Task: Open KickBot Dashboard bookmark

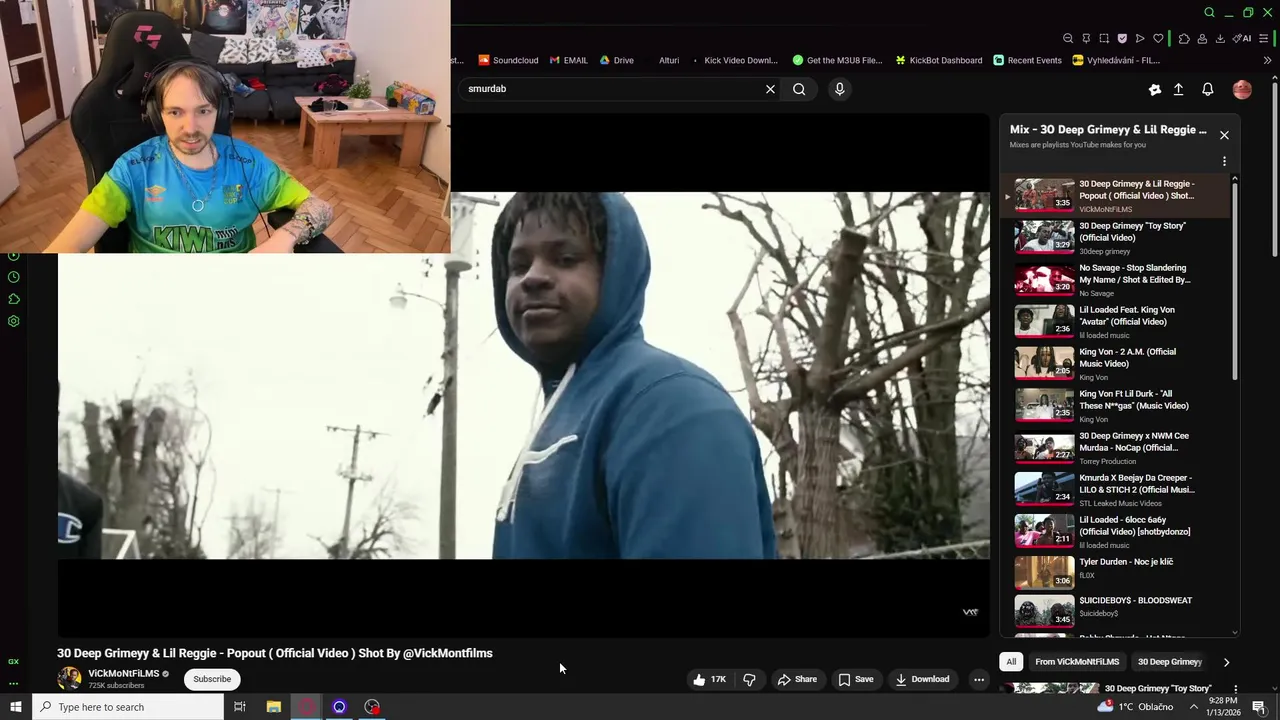Action: 938,60
